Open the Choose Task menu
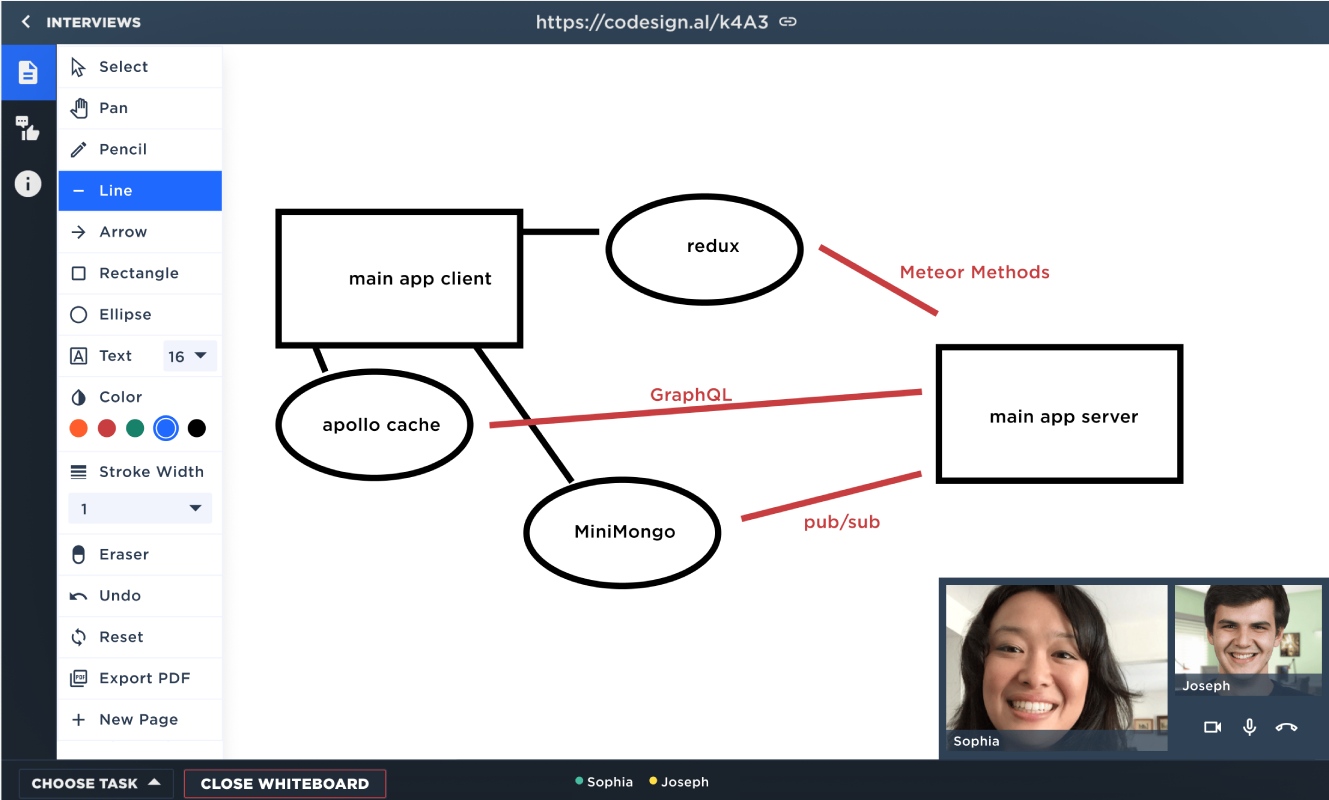 click(96, 783)
